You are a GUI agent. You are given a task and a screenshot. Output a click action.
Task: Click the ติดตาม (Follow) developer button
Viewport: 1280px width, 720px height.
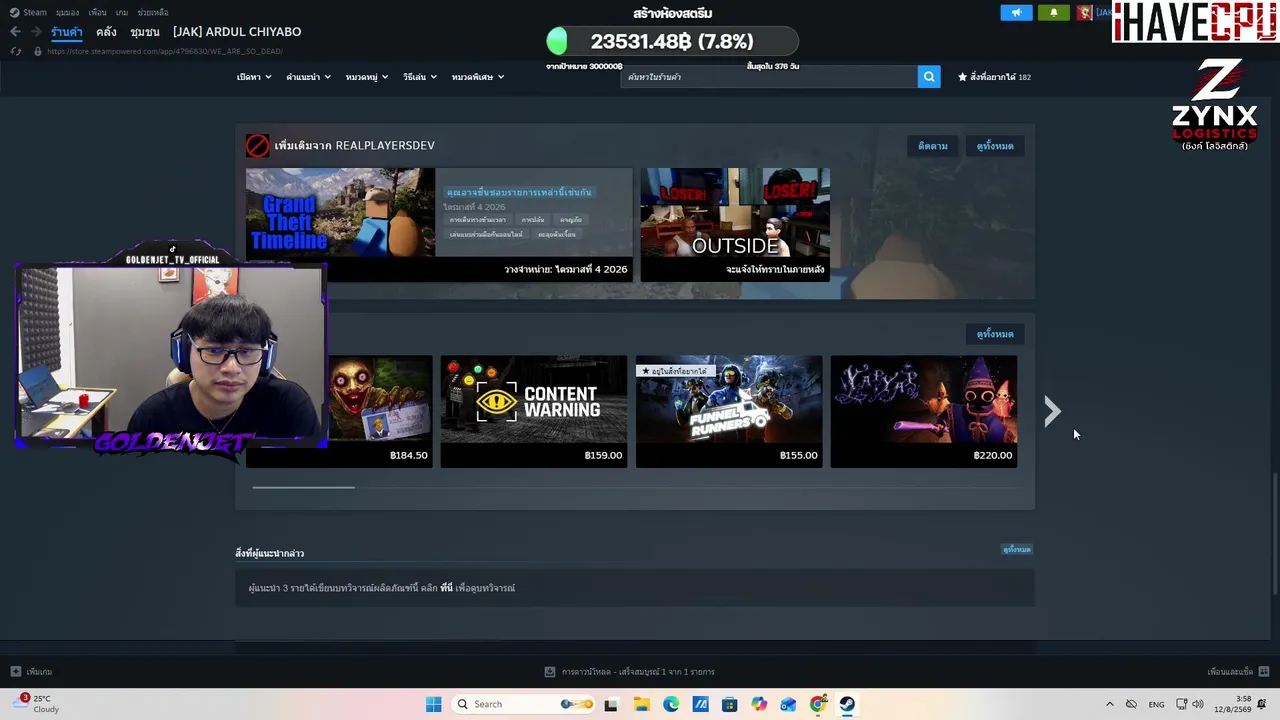933,146
